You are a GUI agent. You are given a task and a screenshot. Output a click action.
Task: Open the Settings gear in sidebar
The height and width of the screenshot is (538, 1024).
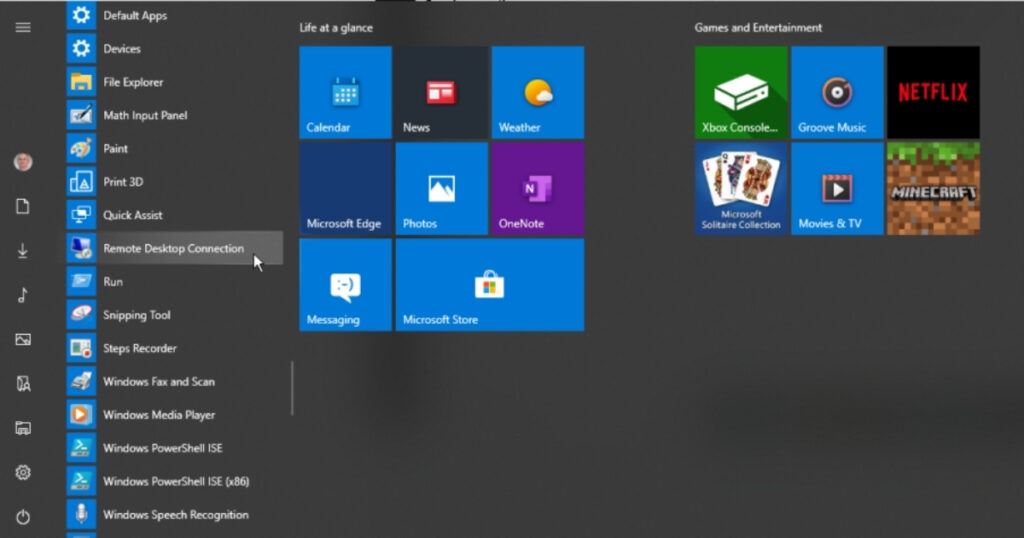coord(23,472)
